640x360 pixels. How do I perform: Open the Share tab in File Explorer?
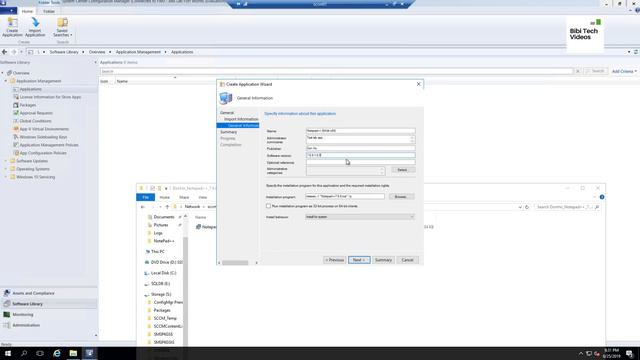[184, 197]
